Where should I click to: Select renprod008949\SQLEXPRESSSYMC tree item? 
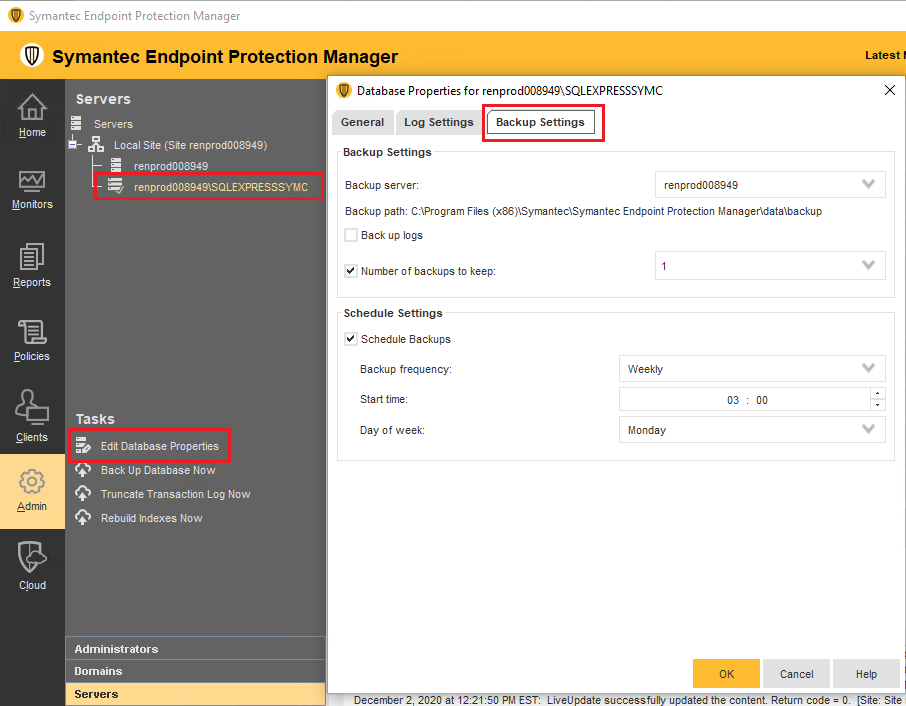tap(221, 187)
